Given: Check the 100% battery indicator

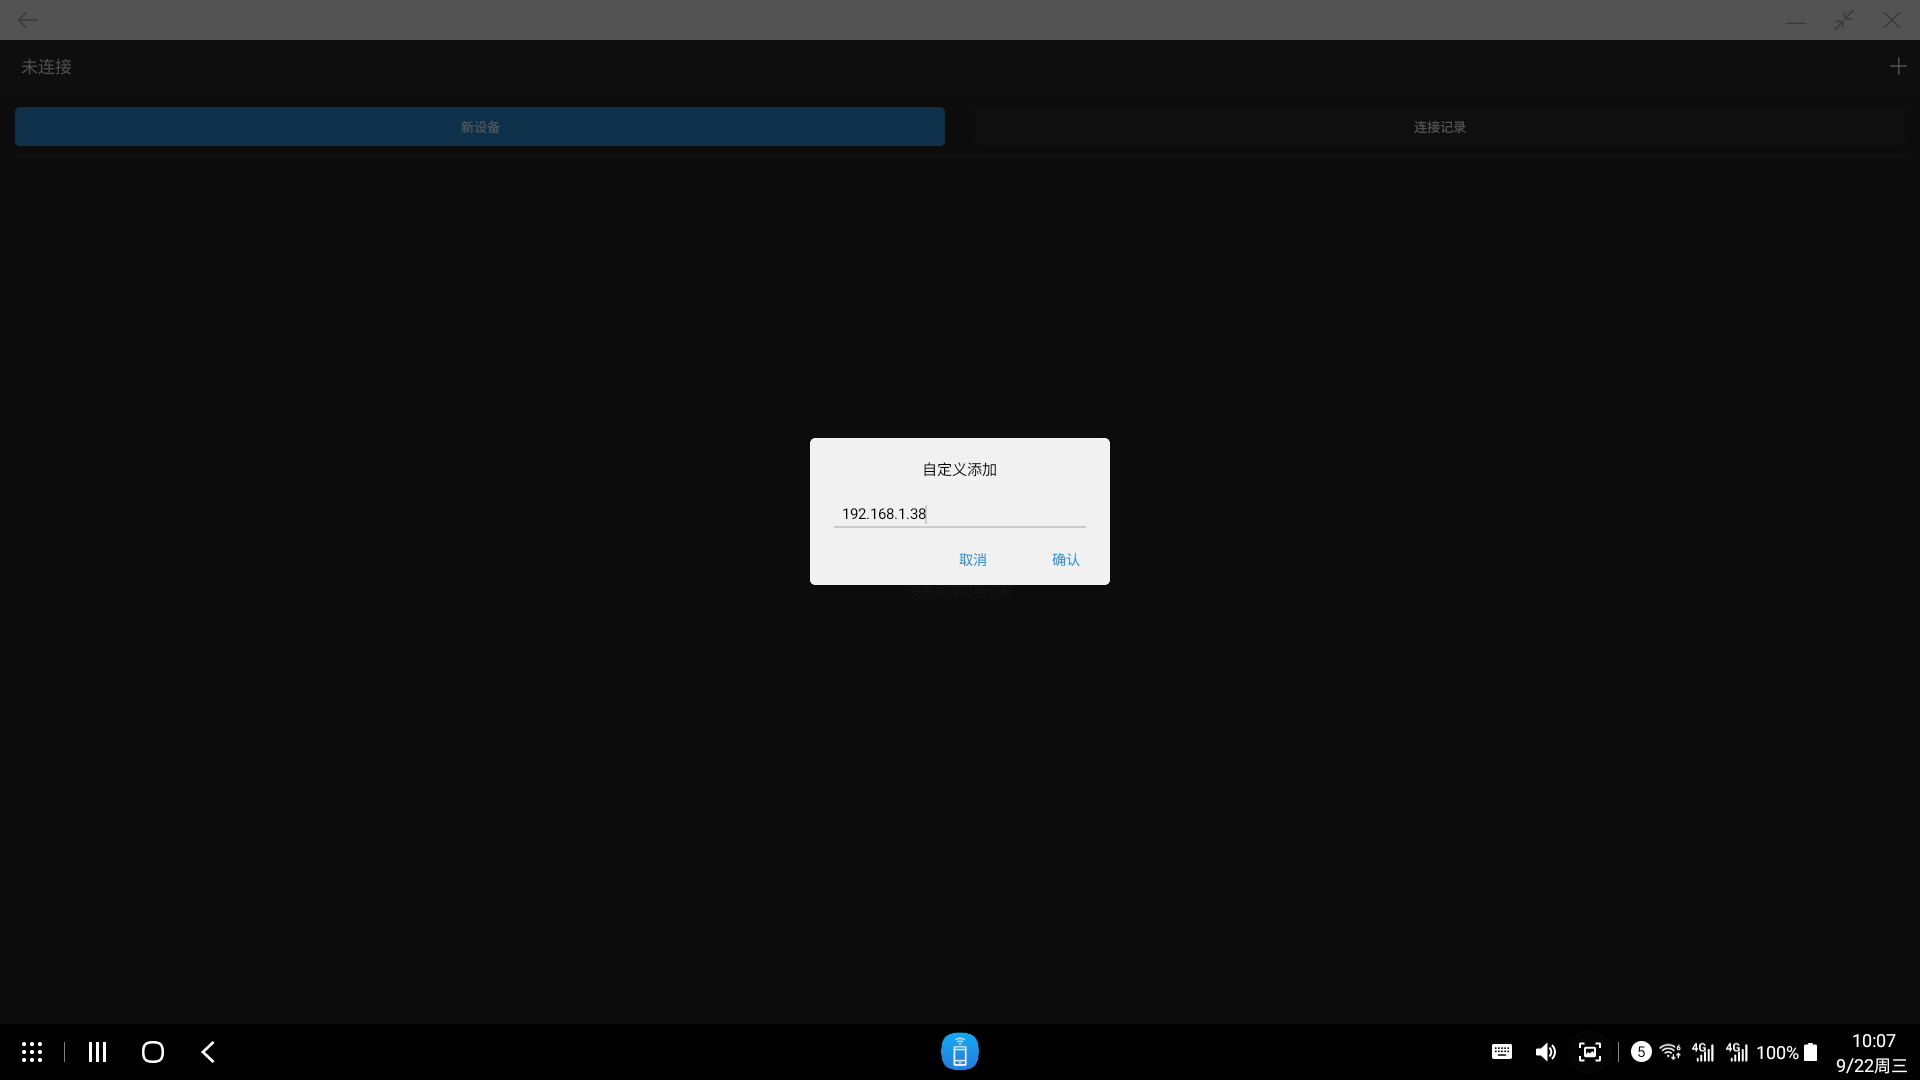Looking at the screenshot, I should click(x=1787, y=1053).
